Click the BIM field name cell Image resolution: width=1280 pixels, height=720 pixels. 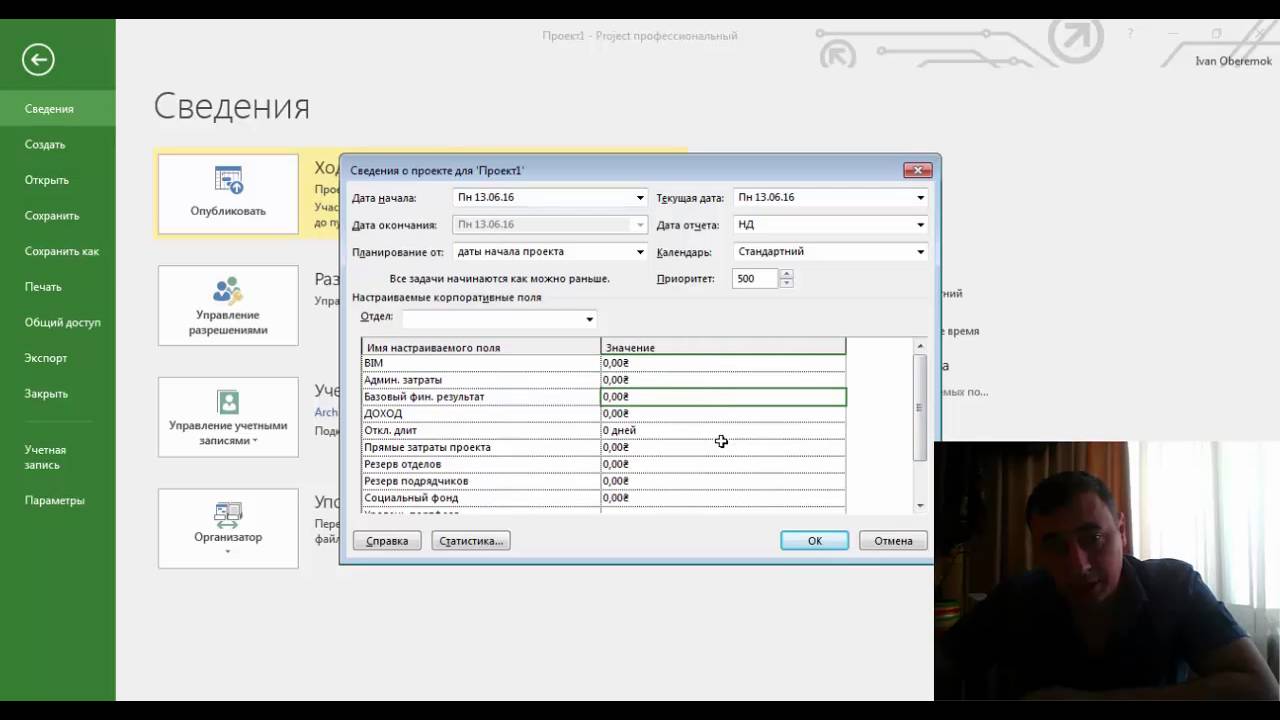click(481, 363)
